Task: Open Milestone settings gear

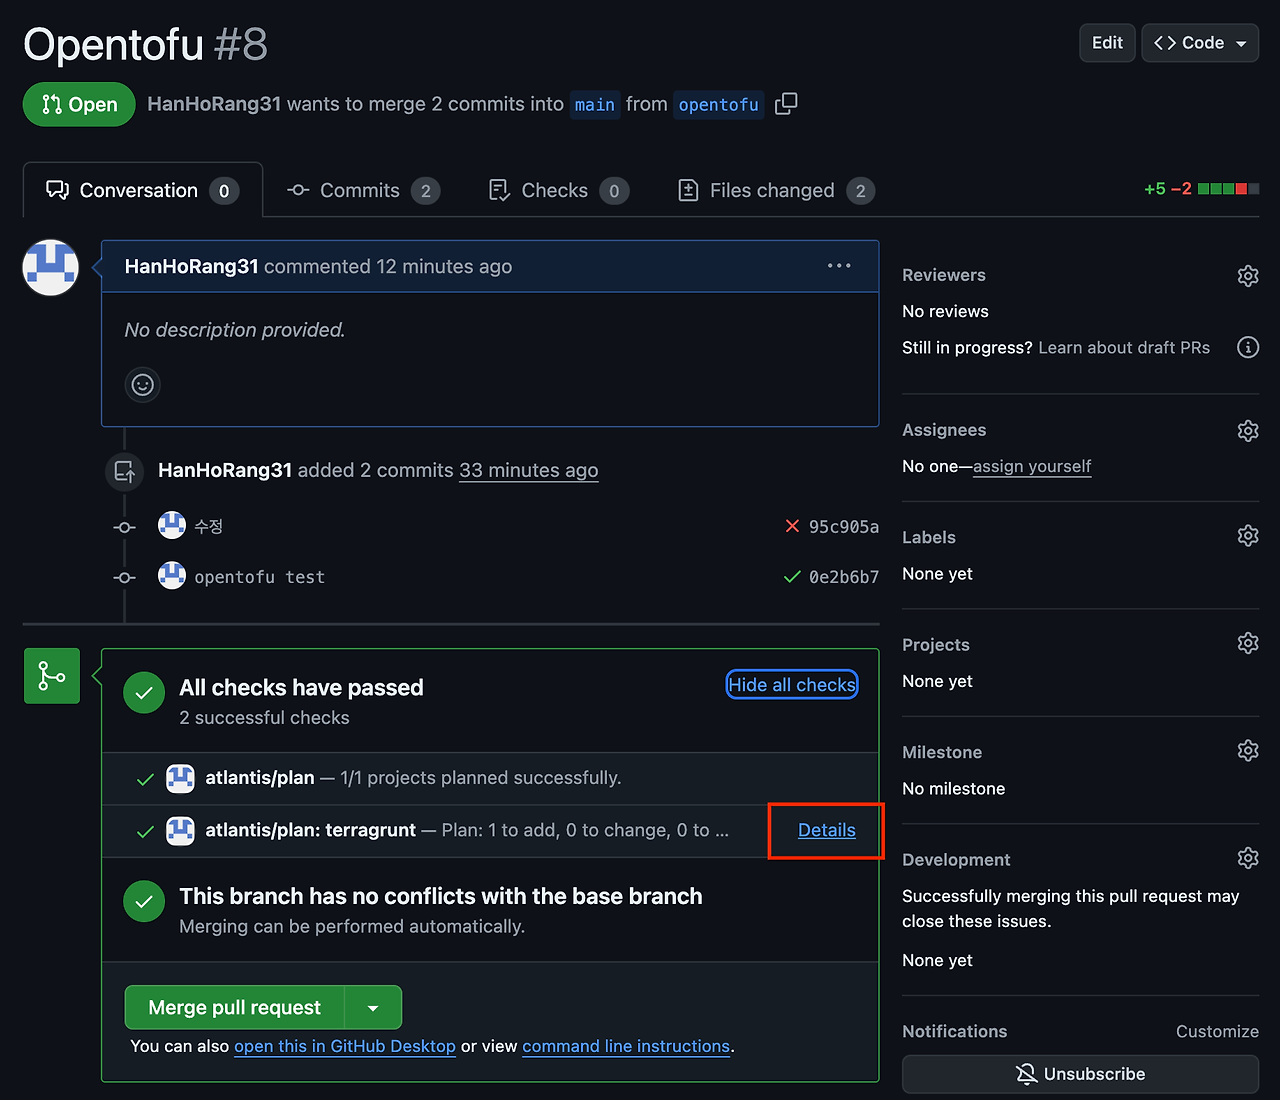Action: pos(1247,750)
